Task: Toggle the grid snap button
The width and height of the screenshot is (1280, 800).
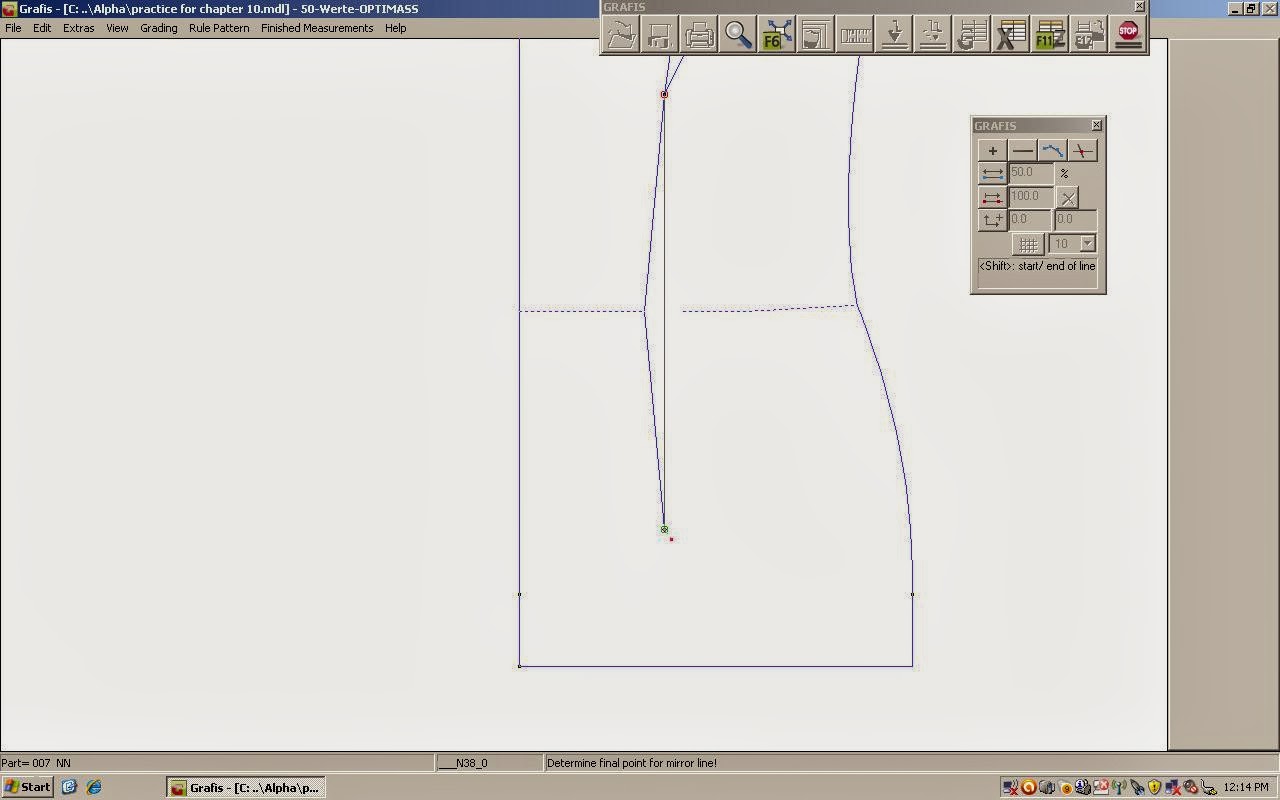Action: (1028, 244)
